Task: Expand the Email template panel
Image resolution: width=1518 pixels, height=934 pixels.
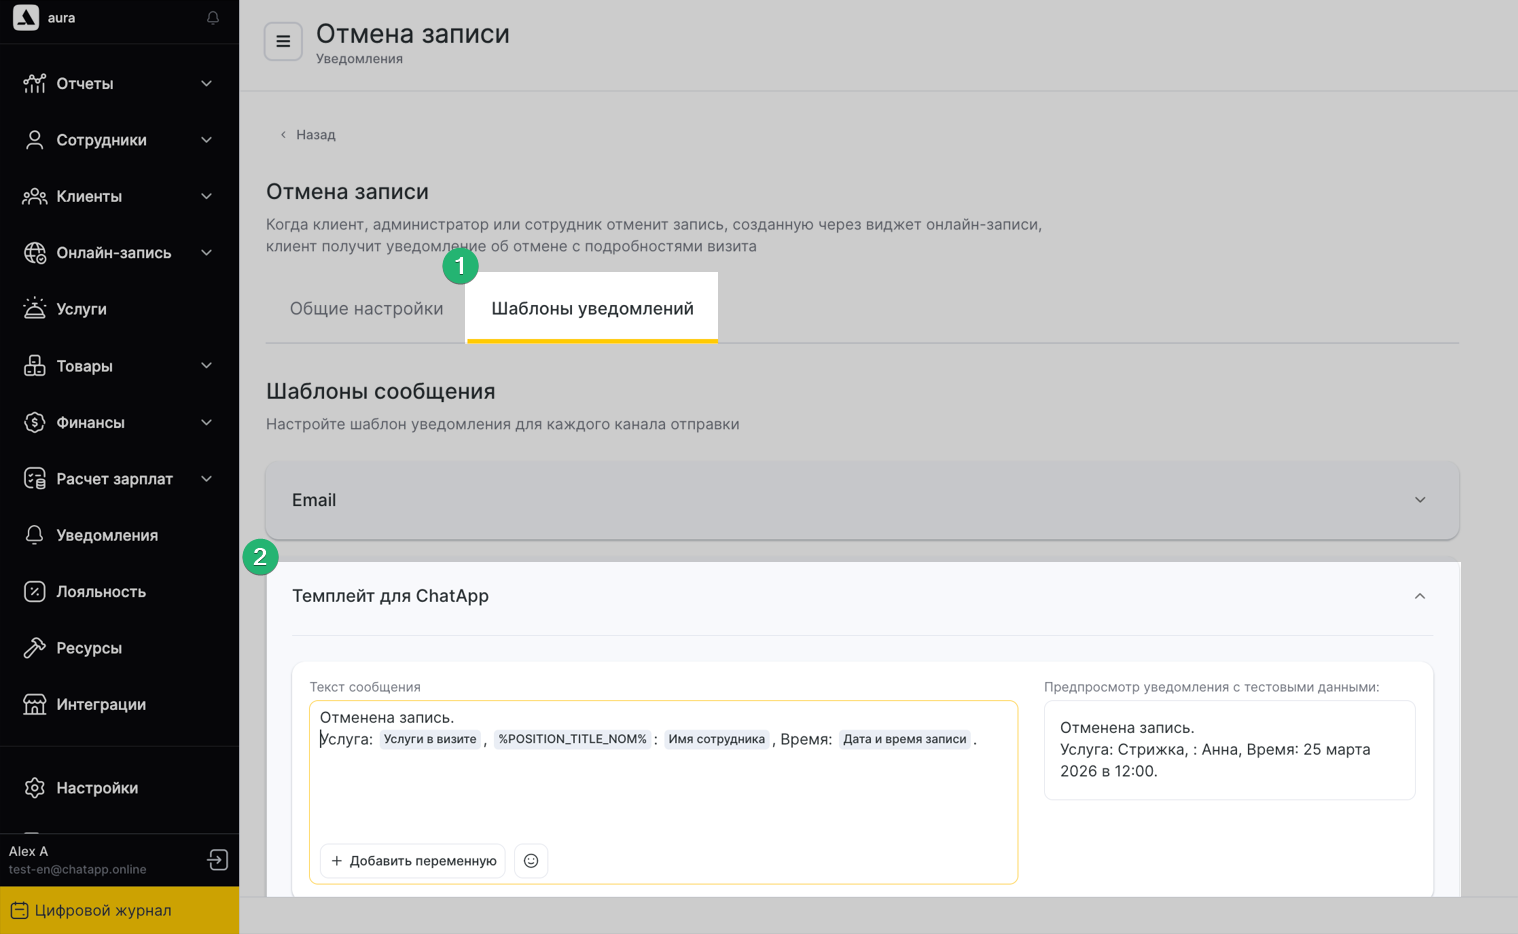Action: click(x=1419, y=500)
